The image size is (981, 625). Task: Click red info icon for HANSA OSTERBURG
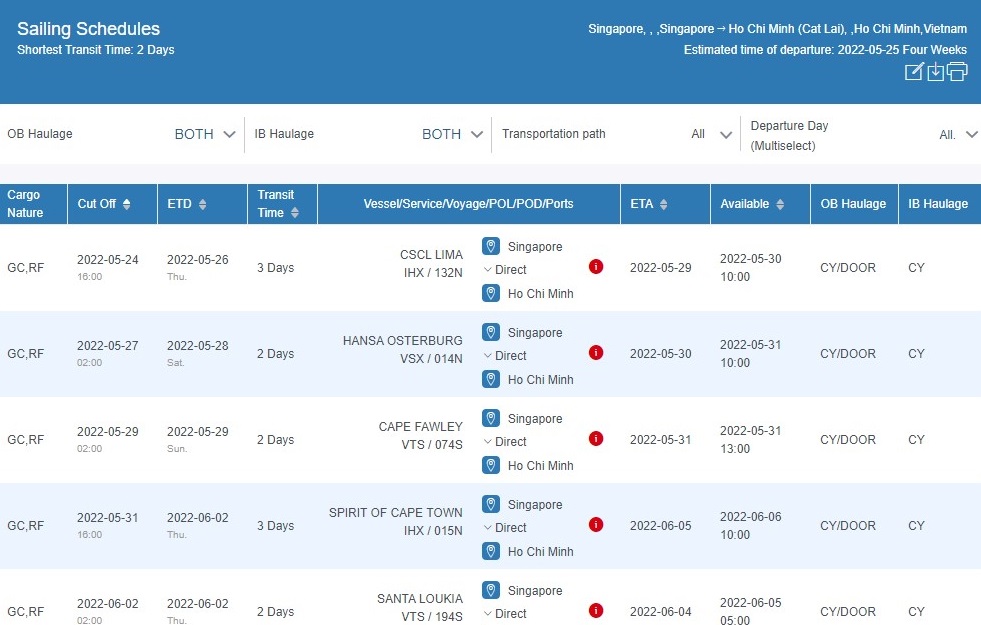(596, 353)
